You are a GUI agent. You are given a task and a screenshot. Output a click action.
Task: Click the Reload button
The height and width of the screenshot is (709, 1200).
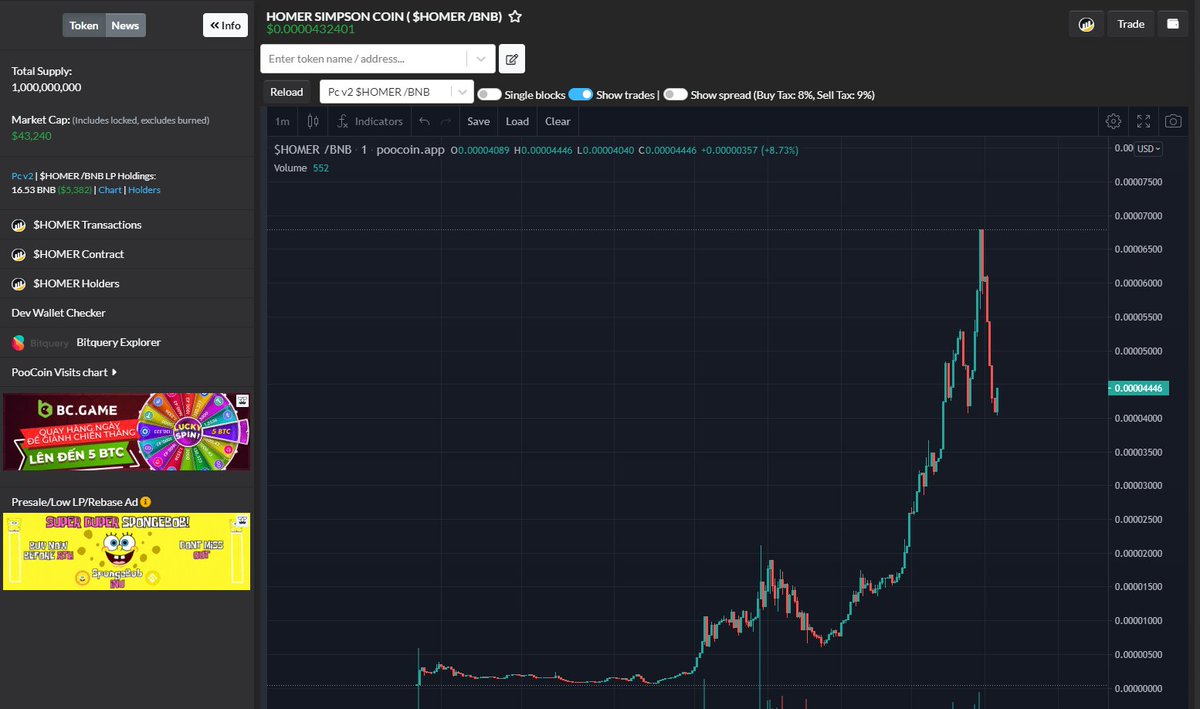pyautogui.click(x=287, y=92)
